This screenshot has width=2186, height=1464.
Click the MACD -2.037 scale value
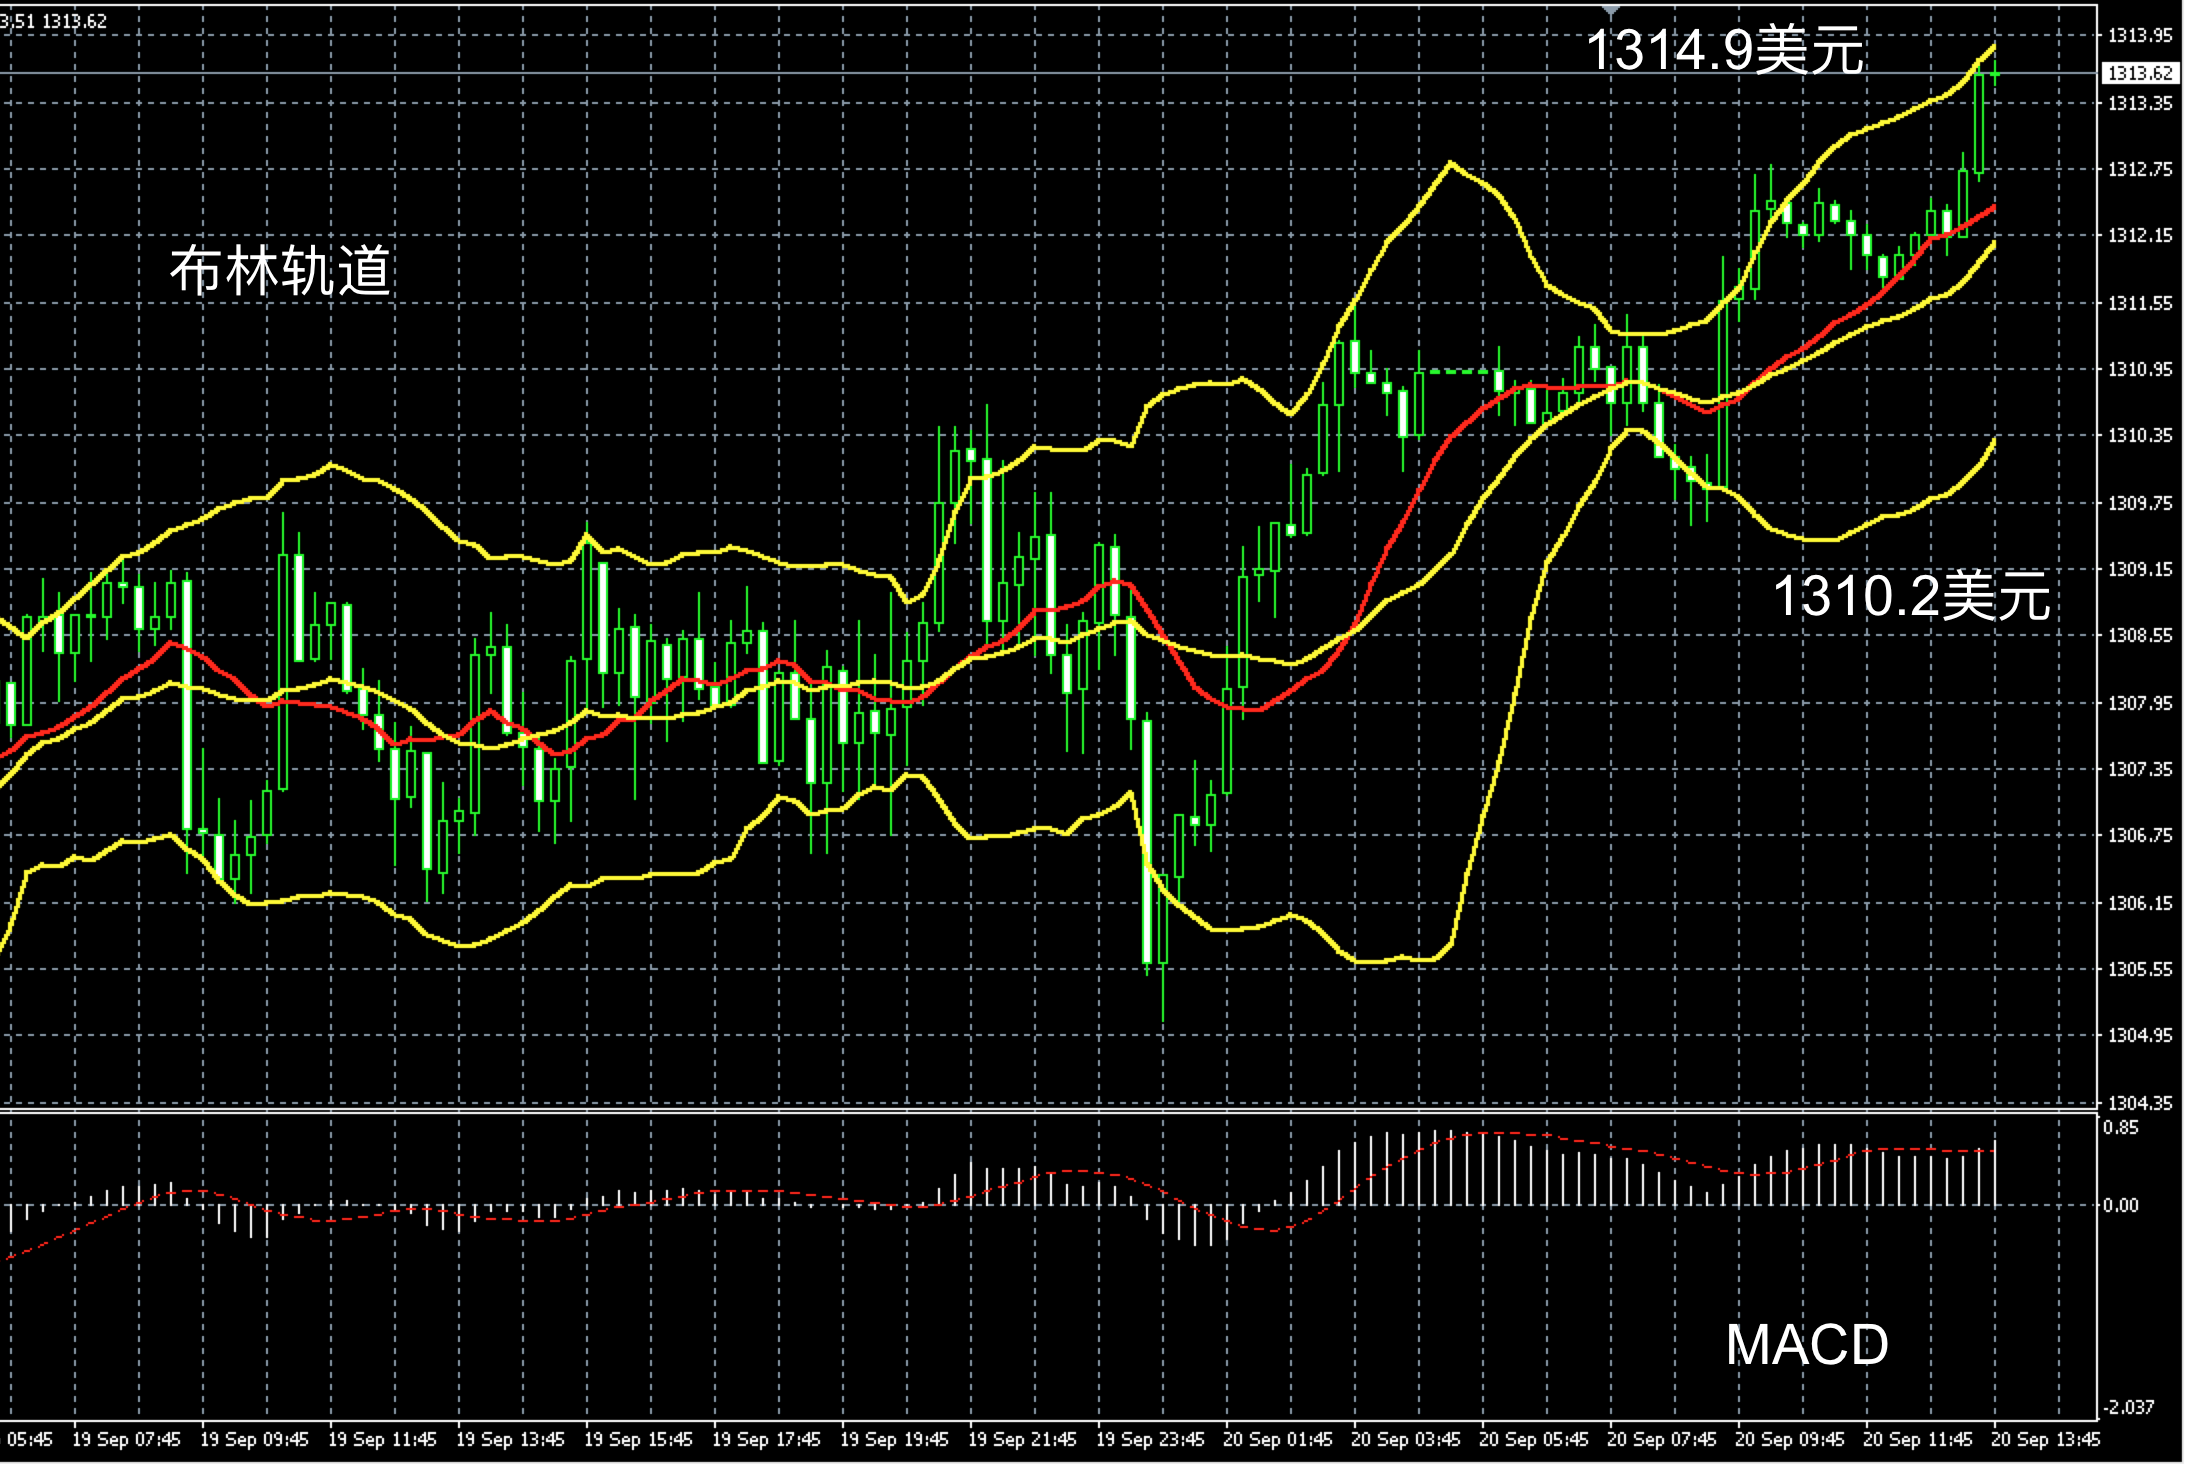pyautogui.click(x=2127, y=1407)
